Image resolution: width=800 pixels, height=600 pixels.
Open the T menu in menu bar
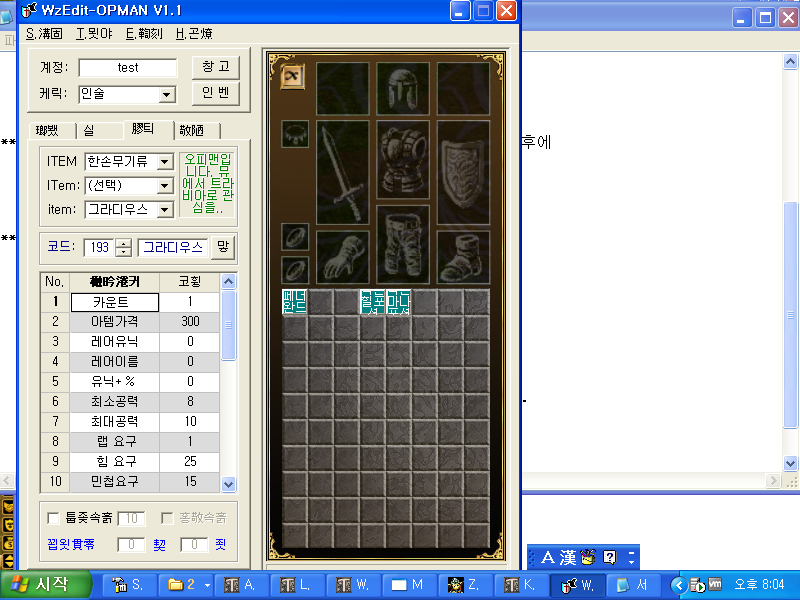(x=94, y=34)
